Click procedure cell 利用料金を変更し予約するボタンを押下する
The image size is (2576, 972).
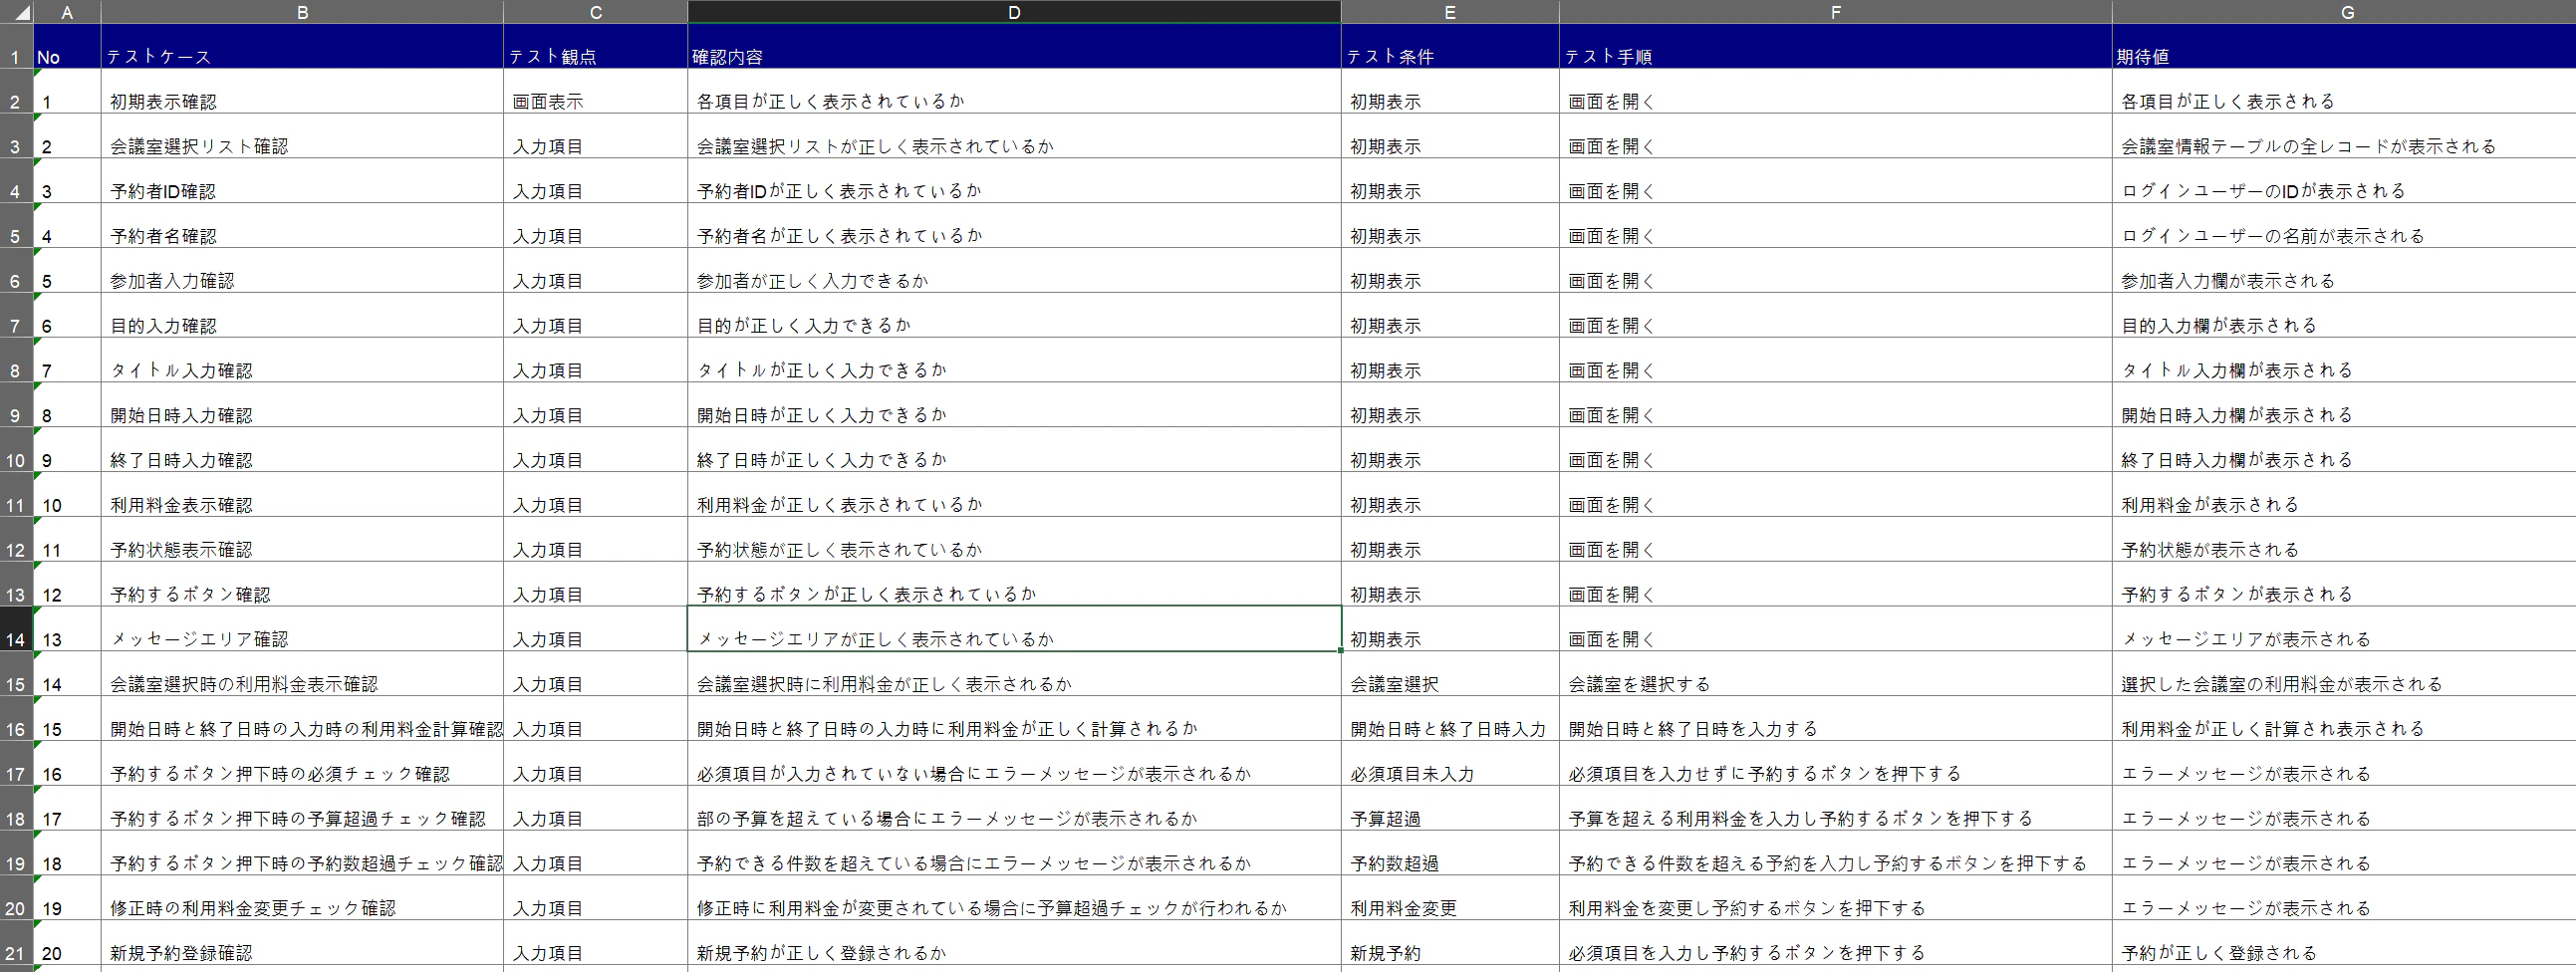click(1835, 898)
